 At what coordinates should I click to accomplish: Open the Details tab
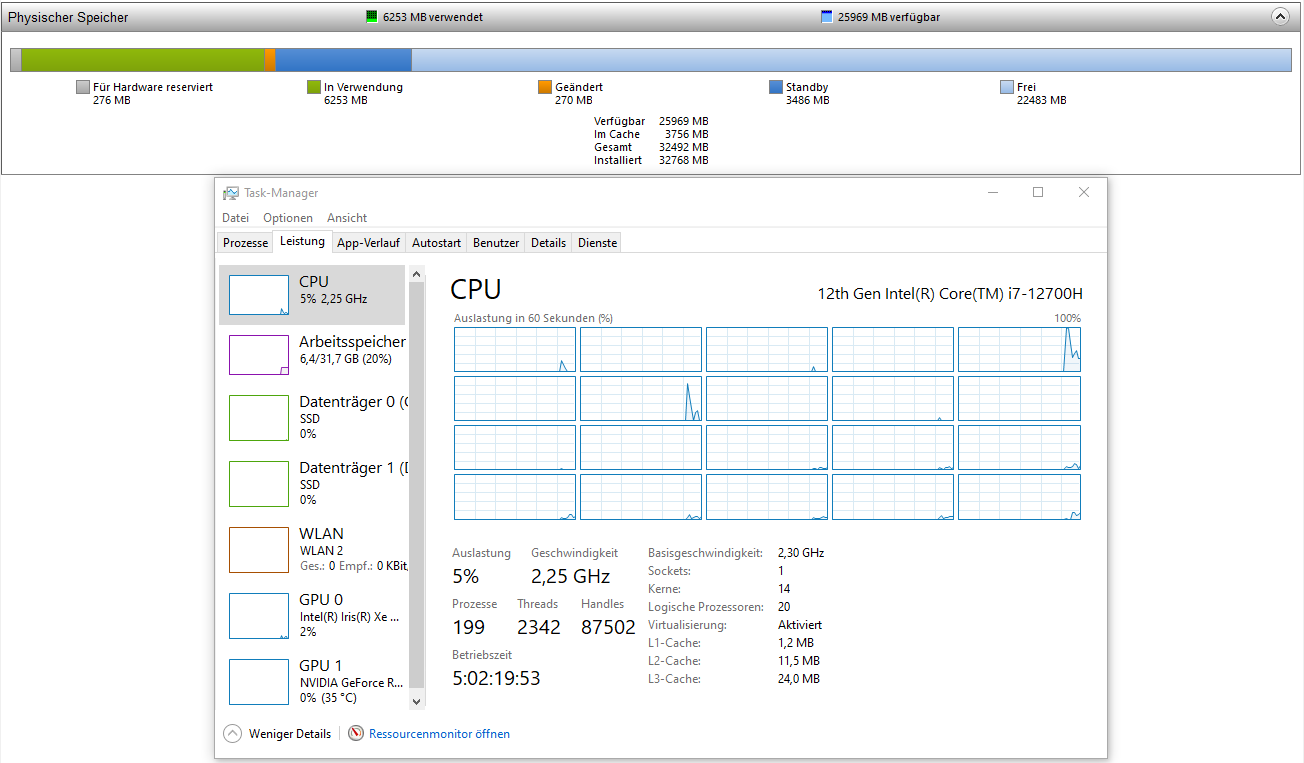click(548, 243)
